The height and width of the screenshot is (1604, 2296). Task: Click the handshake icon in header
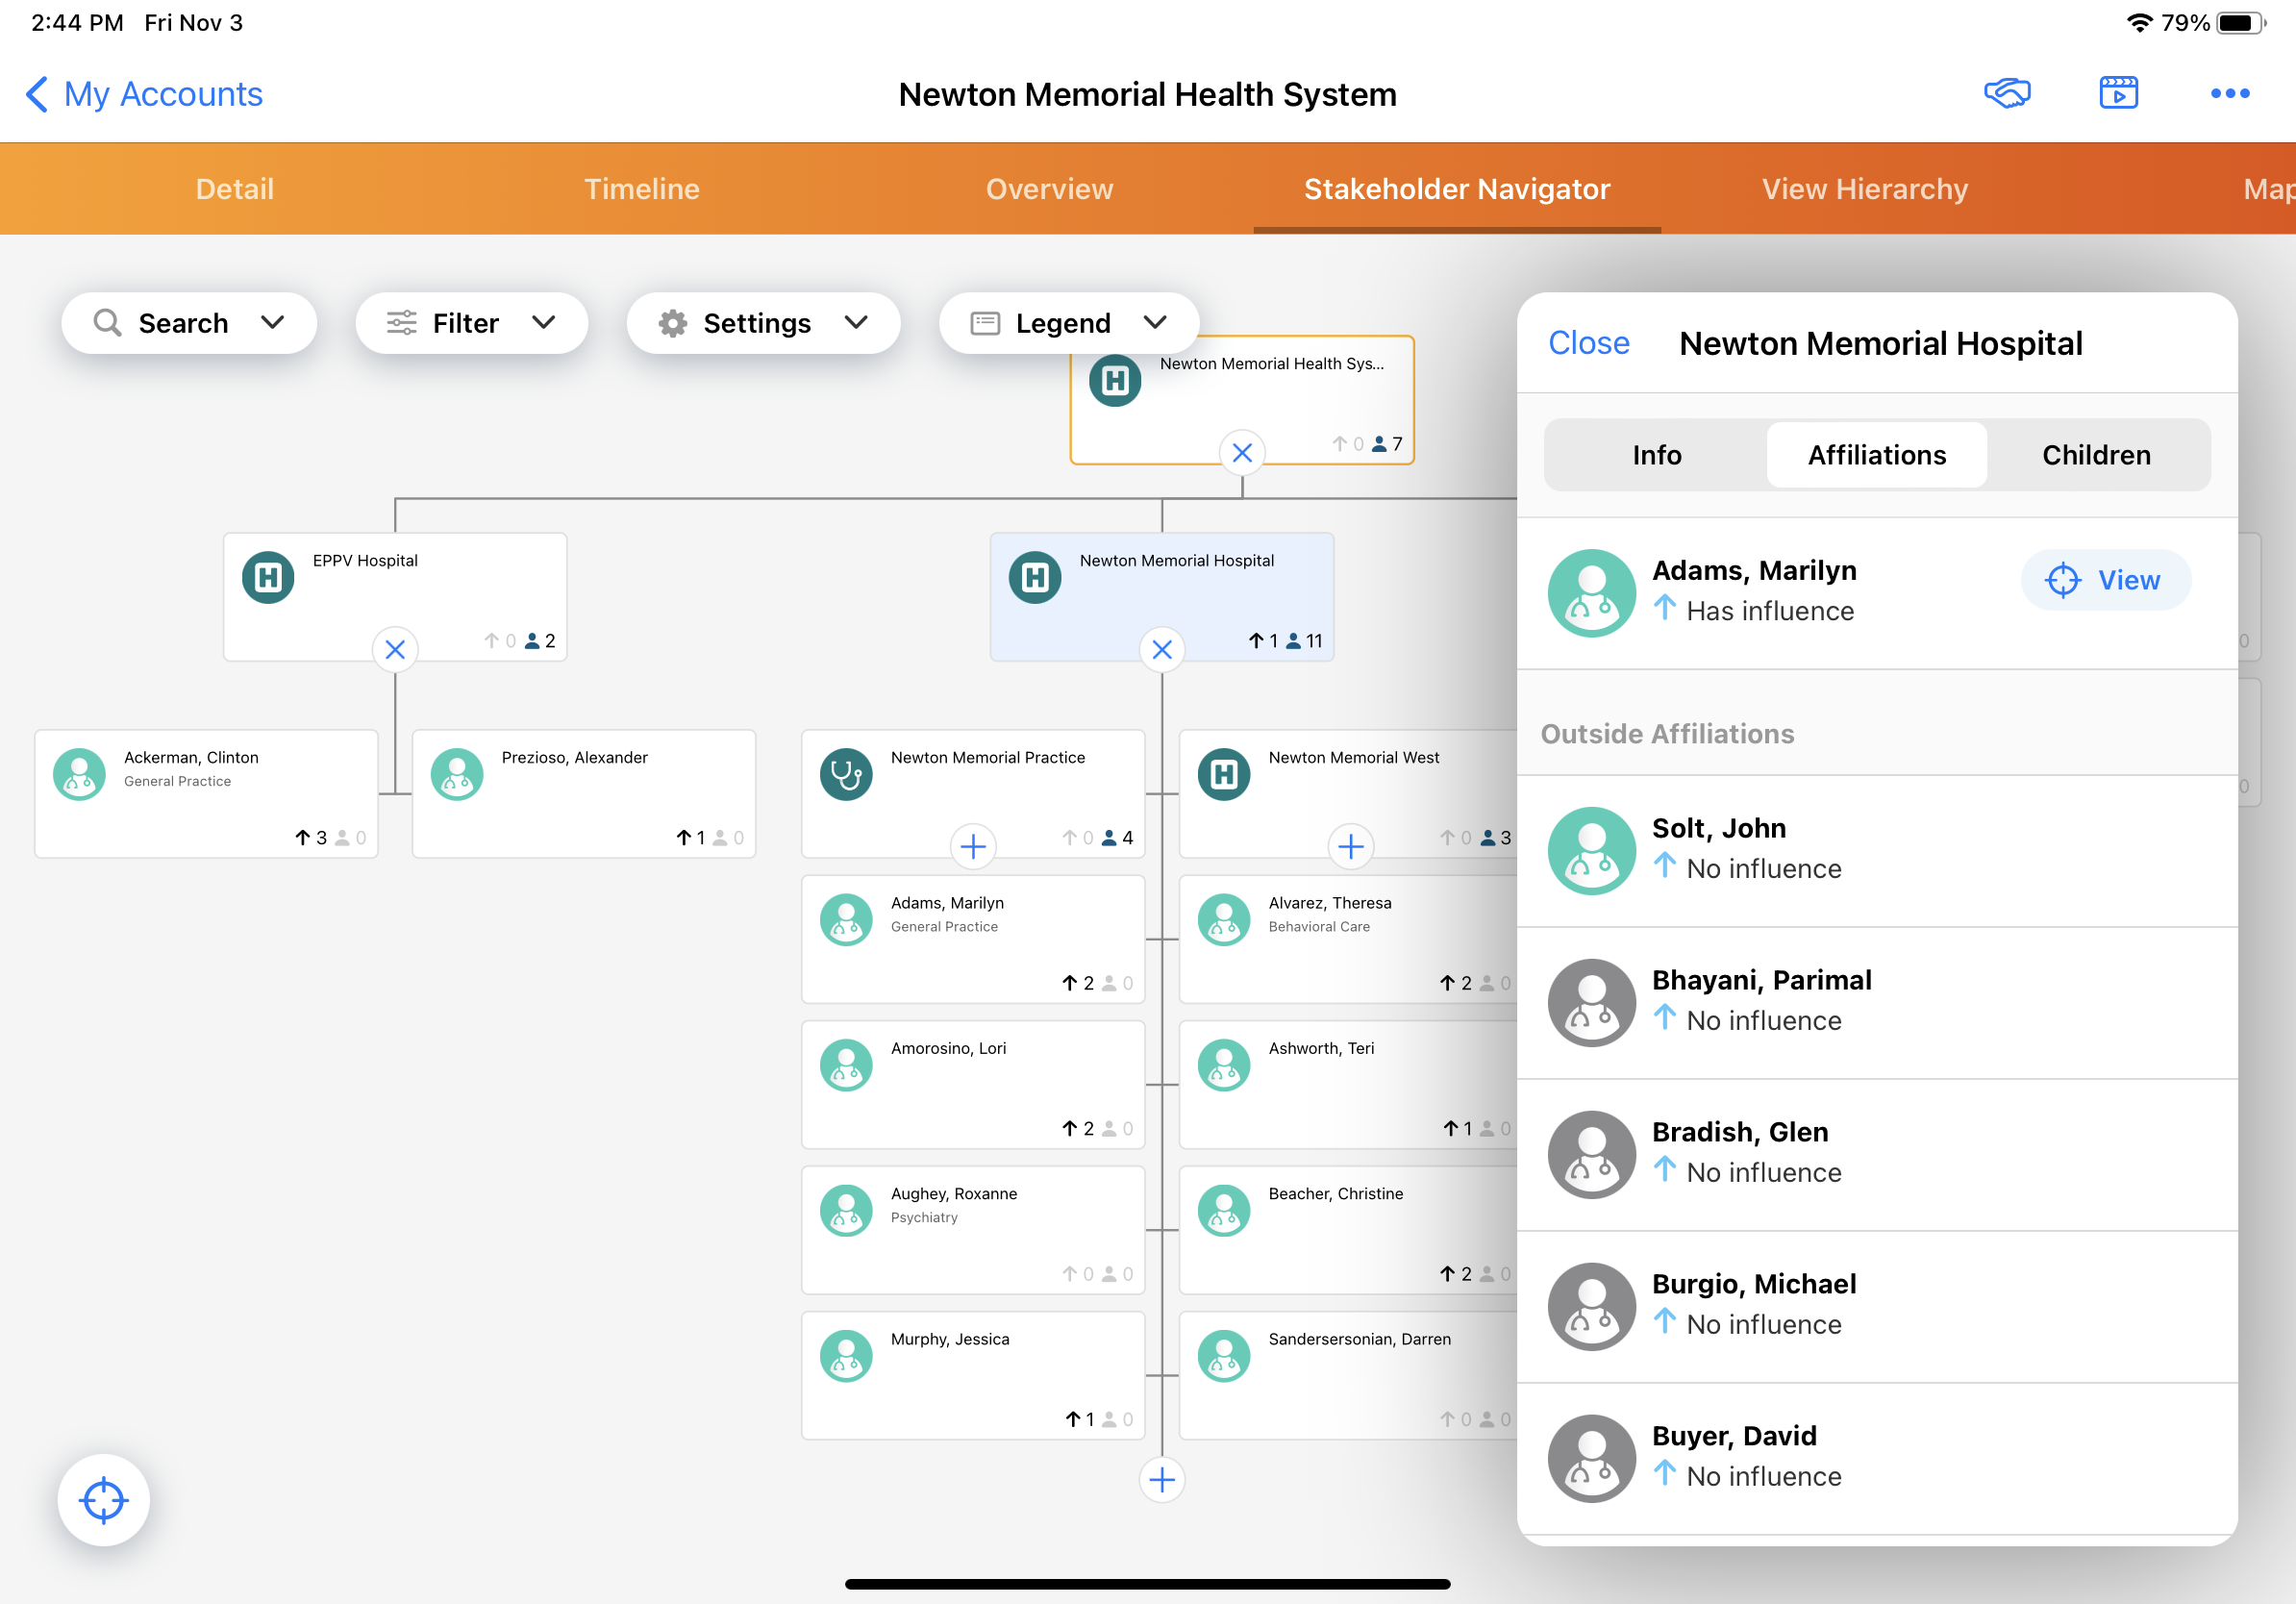[x=2006, y=93]
